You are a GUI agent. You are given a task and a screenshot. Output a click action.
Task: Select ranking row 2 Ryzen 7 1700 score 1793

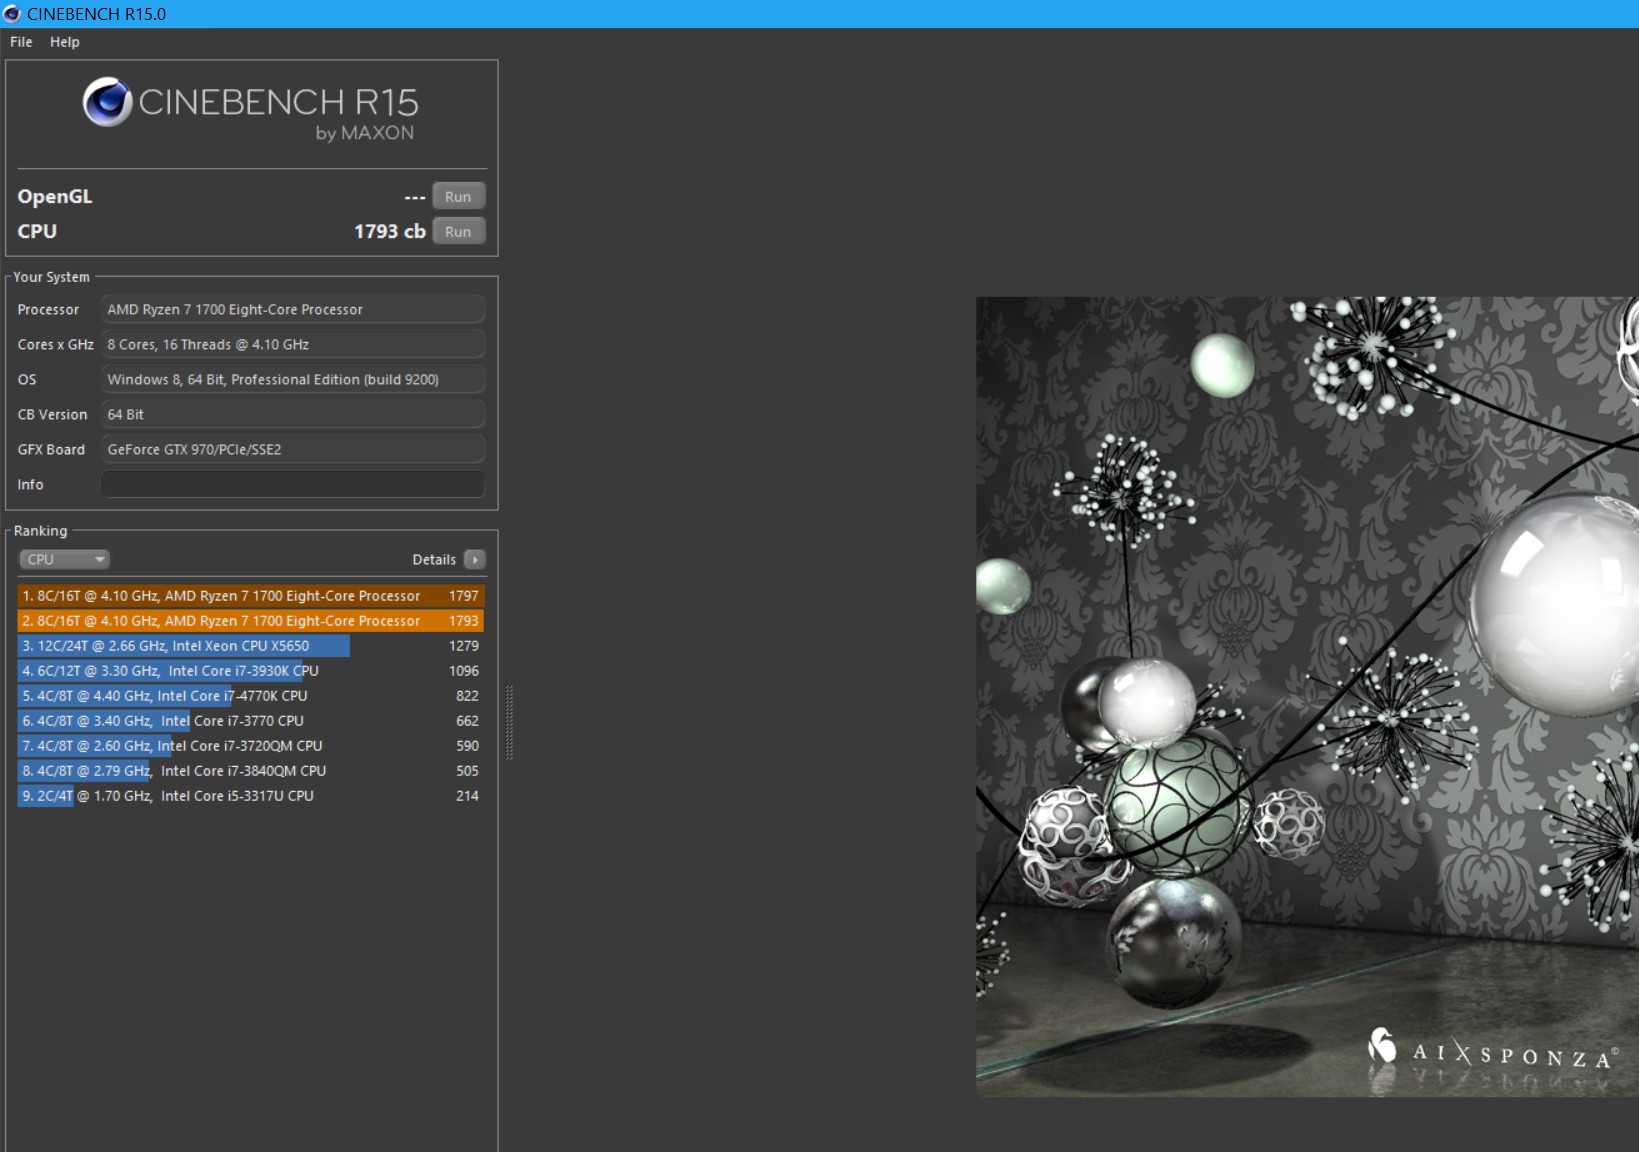[251, 621]
